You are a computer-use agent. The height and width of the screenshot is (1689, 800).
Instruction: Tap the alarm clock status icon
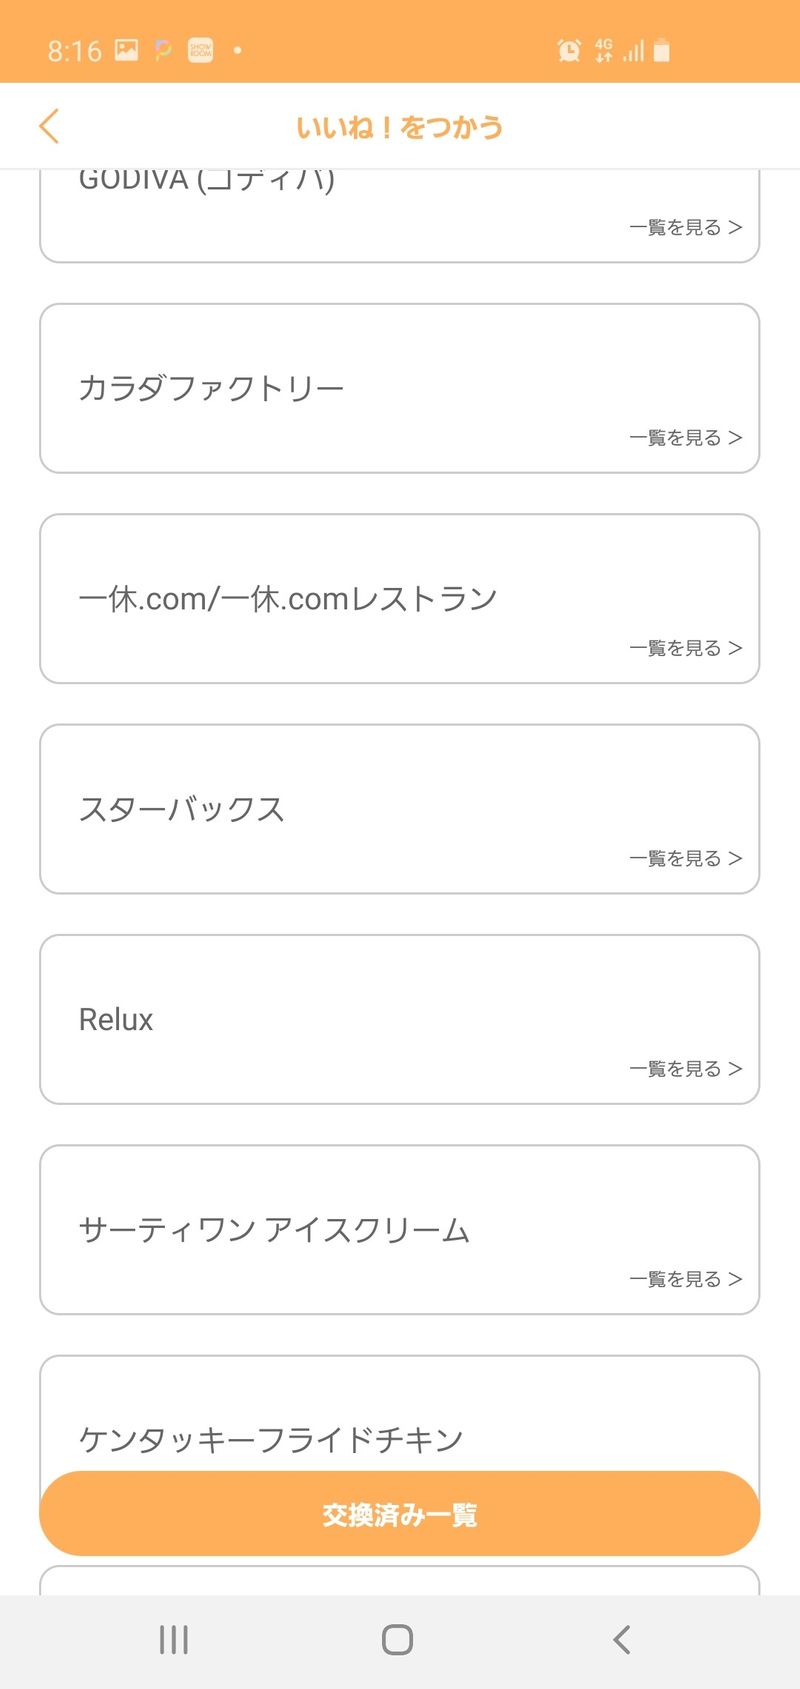[x=569, y=50]
